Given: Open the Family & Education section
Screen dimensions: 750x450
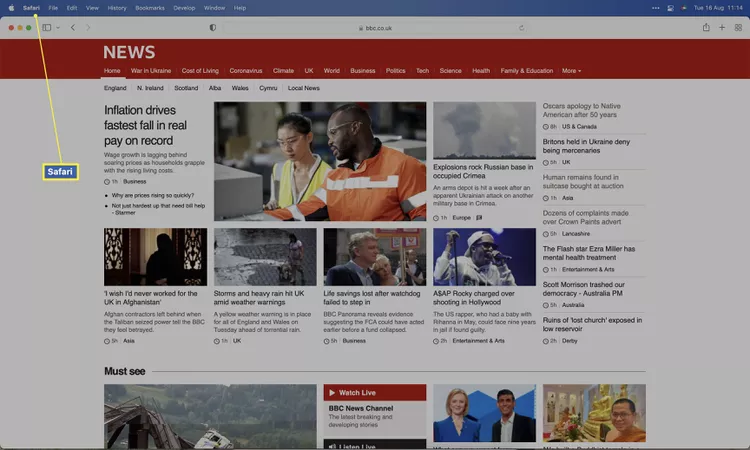Looking at the screenshot, I should click(x=527, y=71).
